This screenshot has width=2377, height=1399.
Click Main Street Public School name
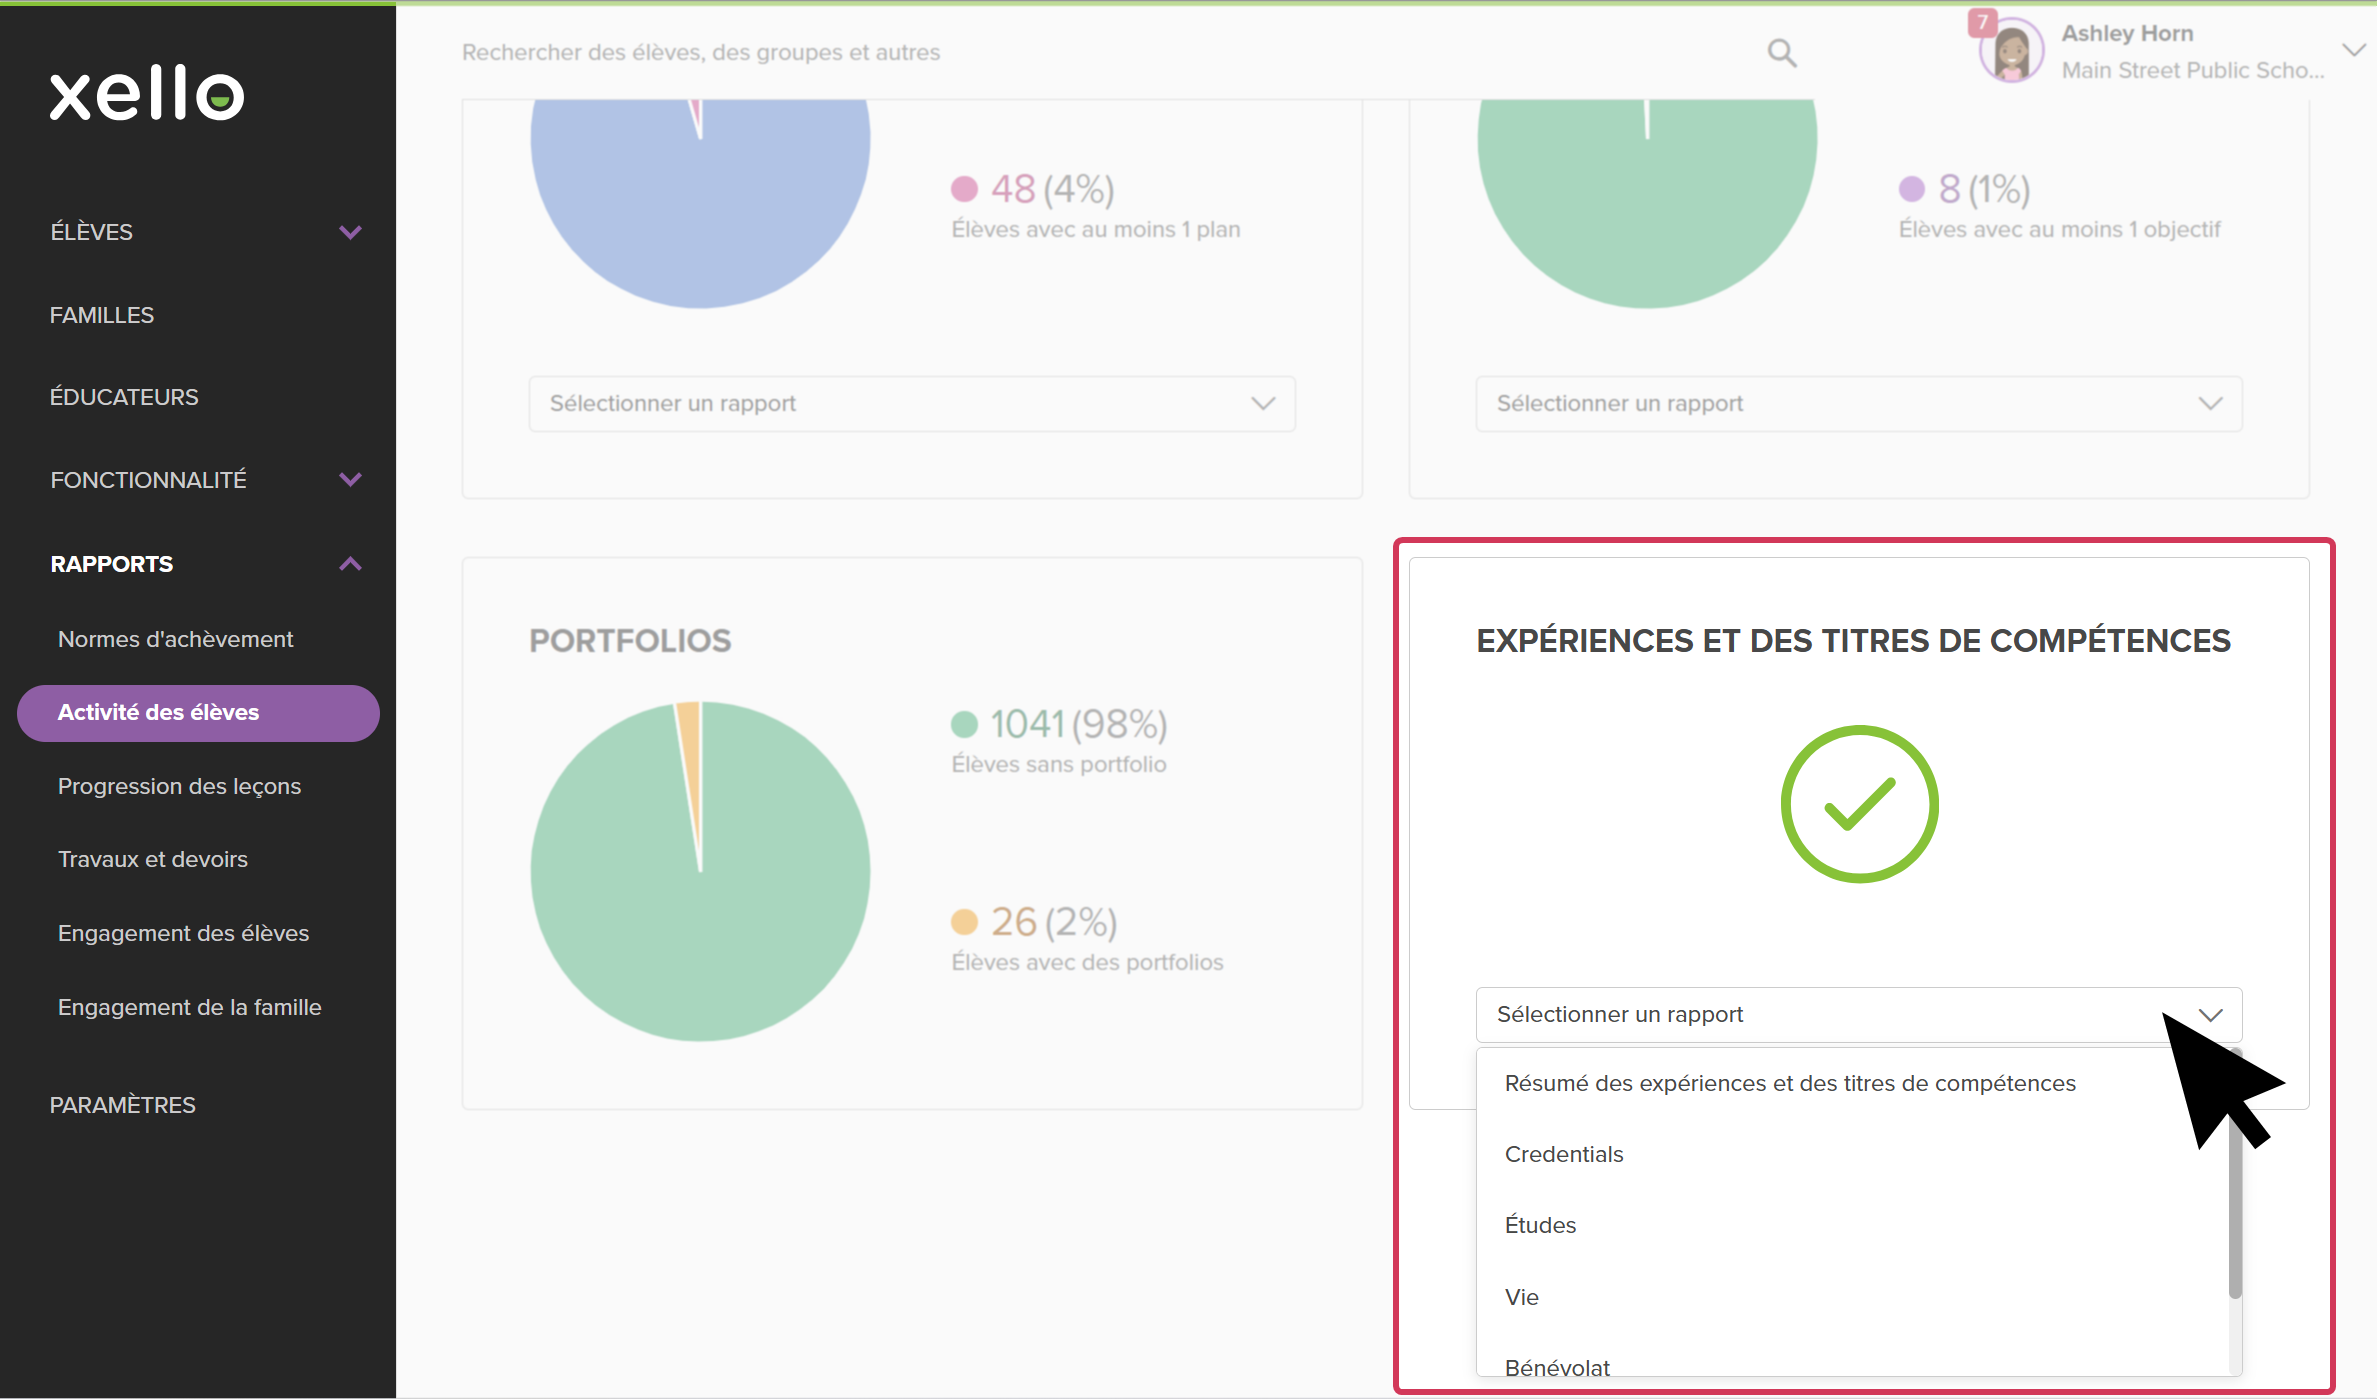2193,71
